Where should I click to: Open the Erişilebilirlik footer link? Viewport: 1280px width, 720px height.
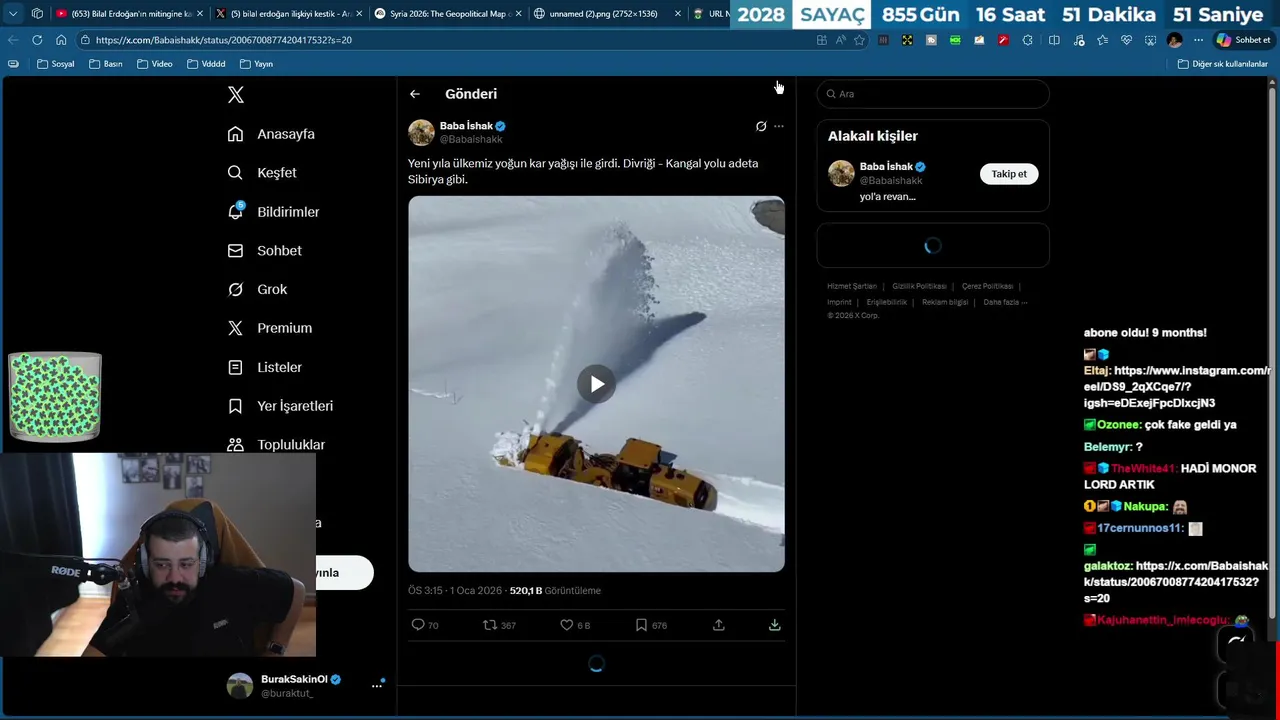click(887, 302)
